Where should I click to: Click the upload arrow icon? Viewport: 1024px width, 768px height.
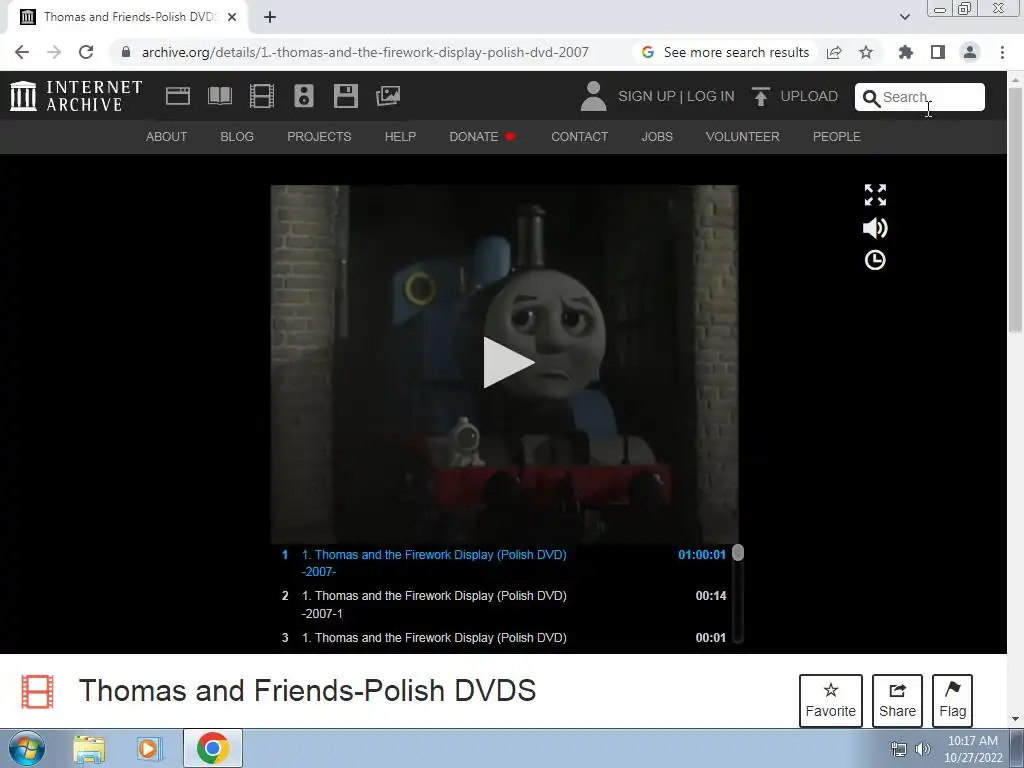tap(760, 96)
